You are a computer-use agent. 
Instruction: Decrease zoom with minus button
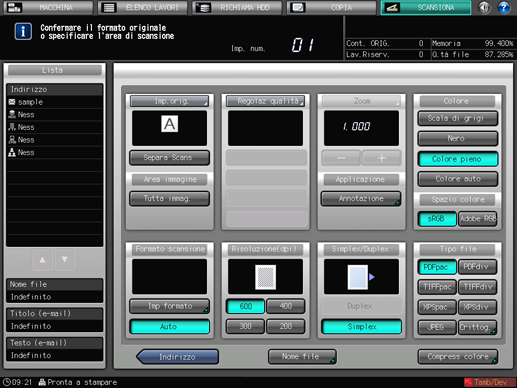pyautogui.click(x=341, y=158)
